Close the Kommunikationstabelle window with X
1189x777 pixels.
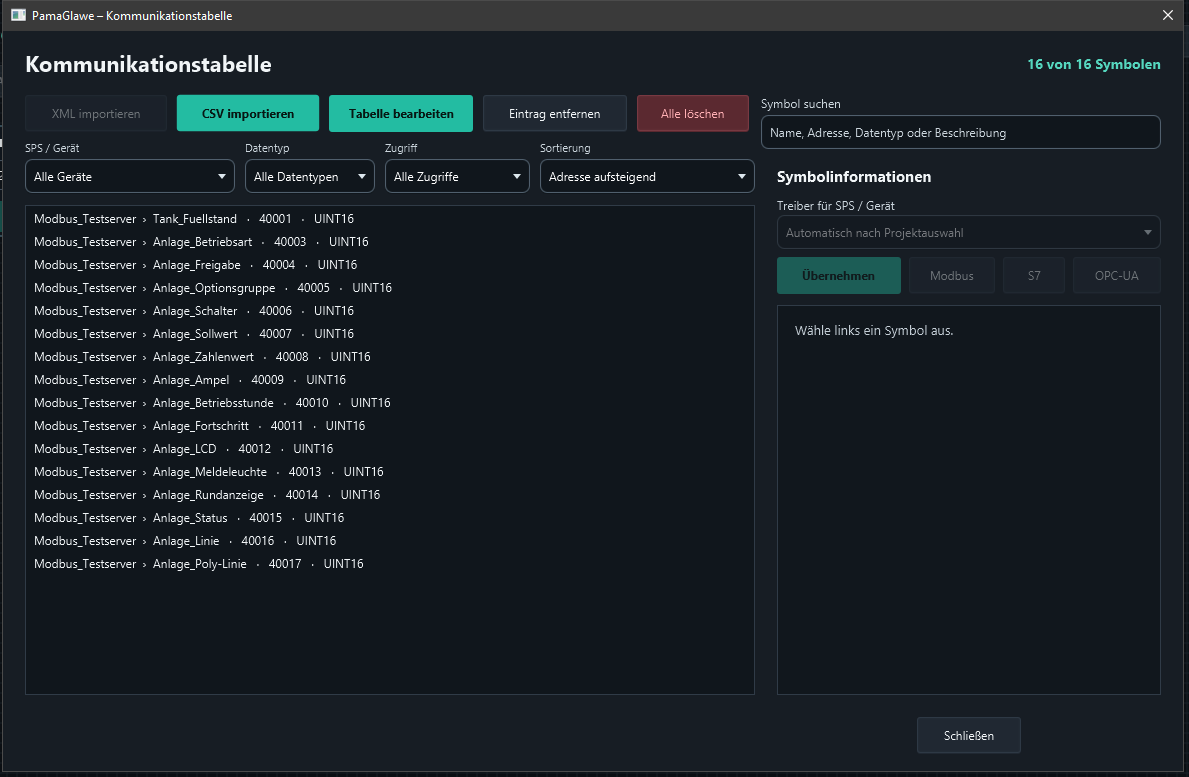coord(1168,15)
